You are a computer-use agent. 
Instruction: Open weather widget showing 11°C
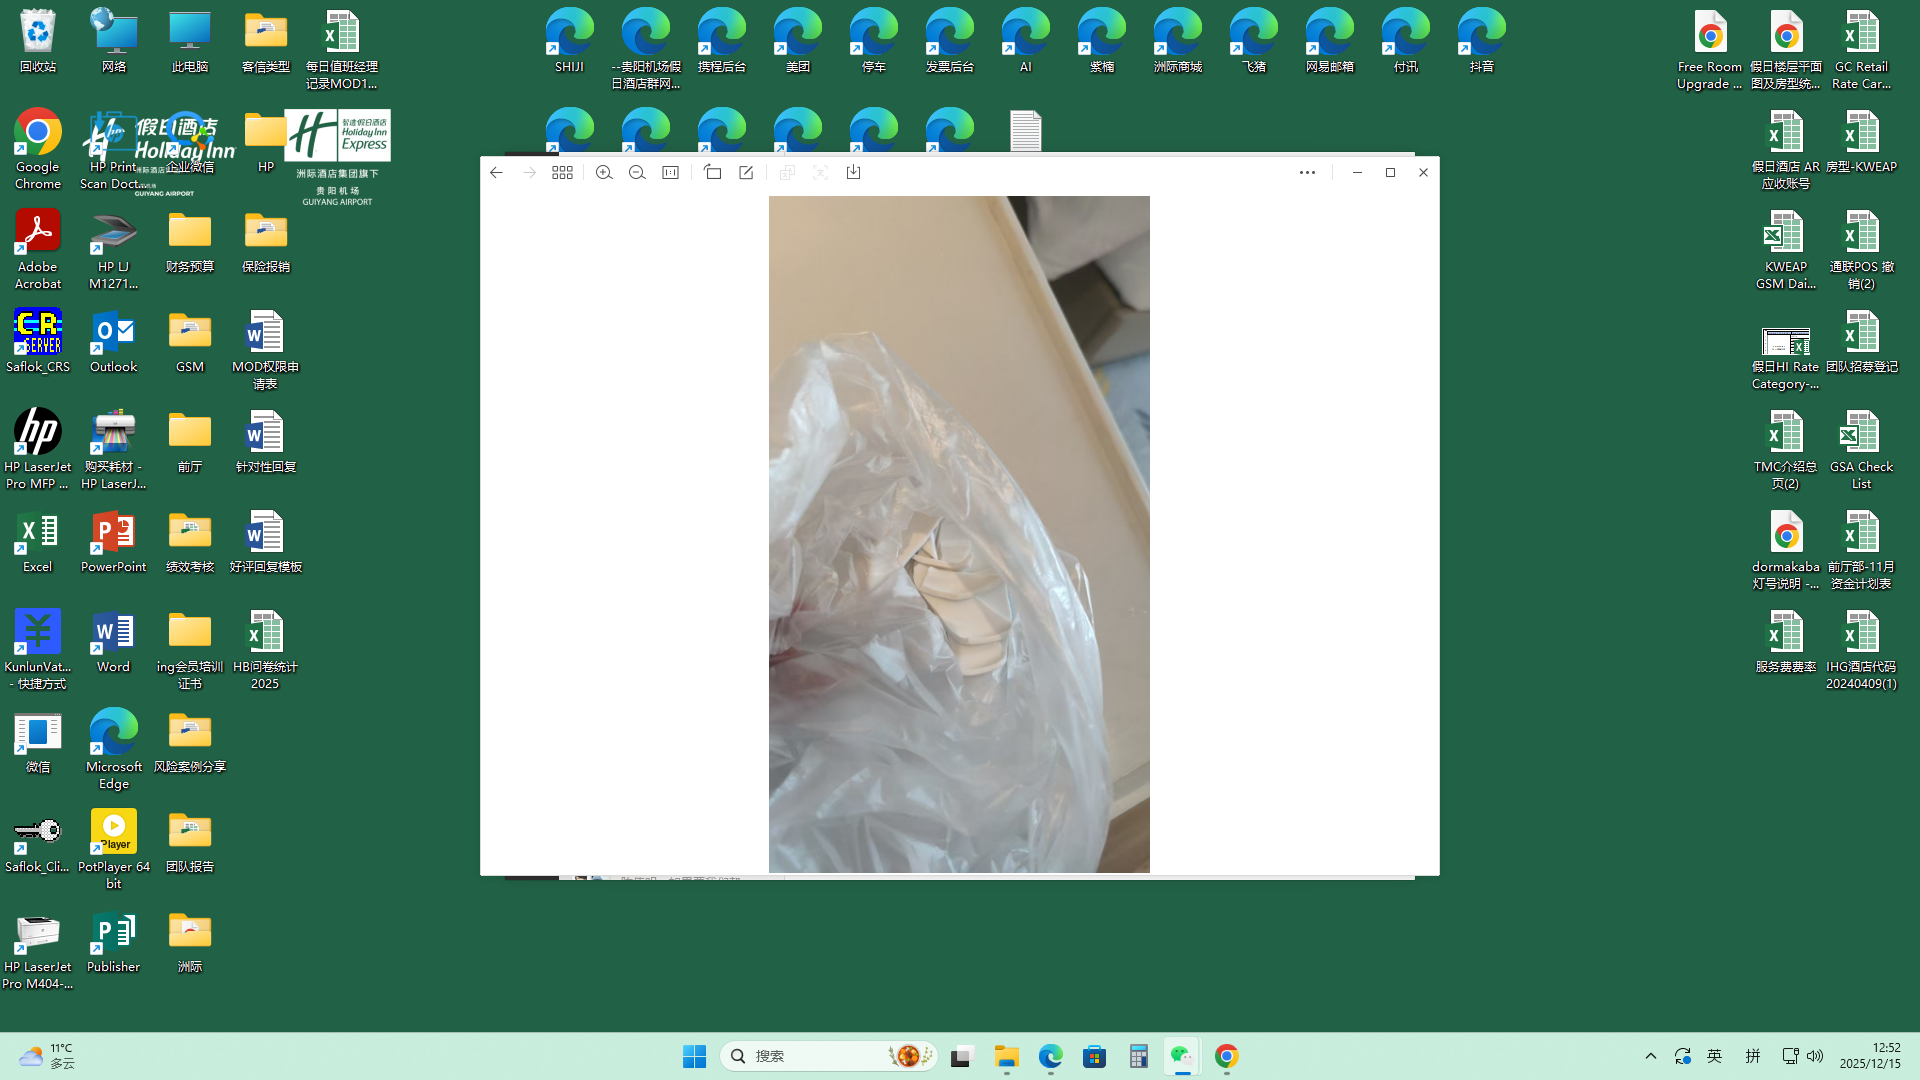point(47,1056)
